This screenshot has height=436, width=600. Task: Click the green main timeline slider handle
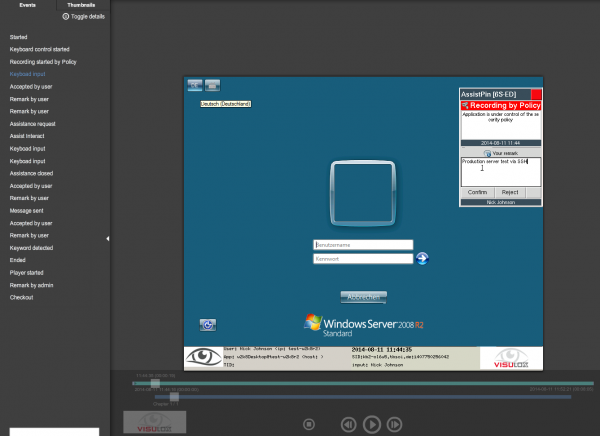[155, 383]
